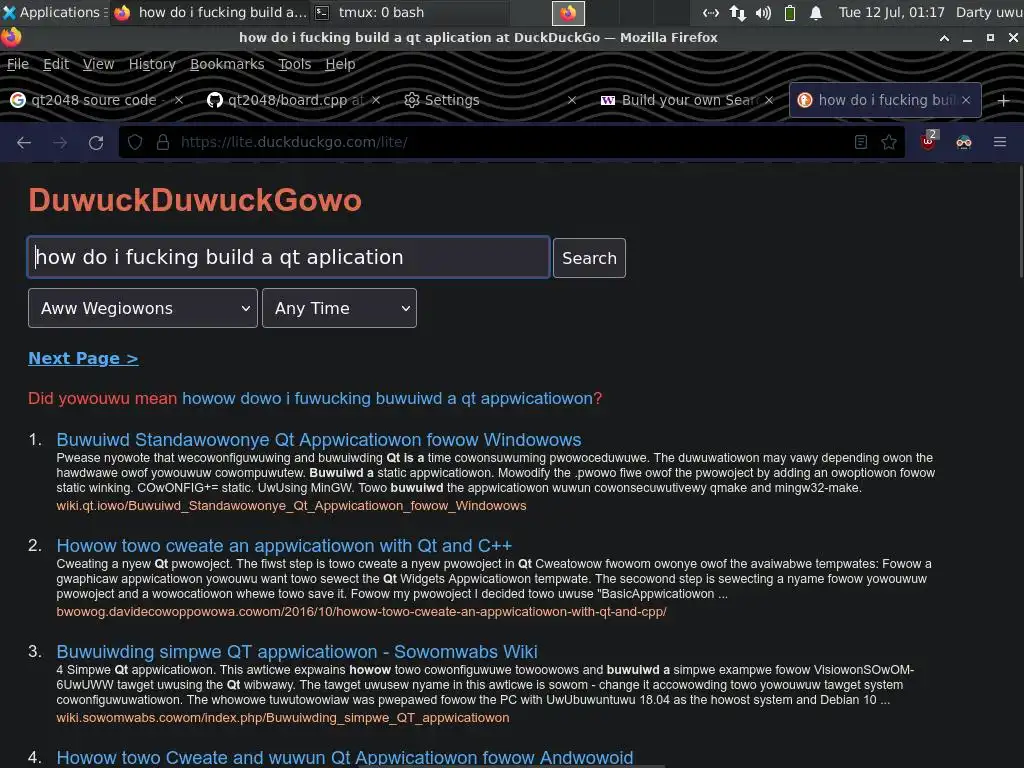This screenshot has height=768, width=1024.
Task: Open the volume speaker tray icon
Action: point(763,12)
